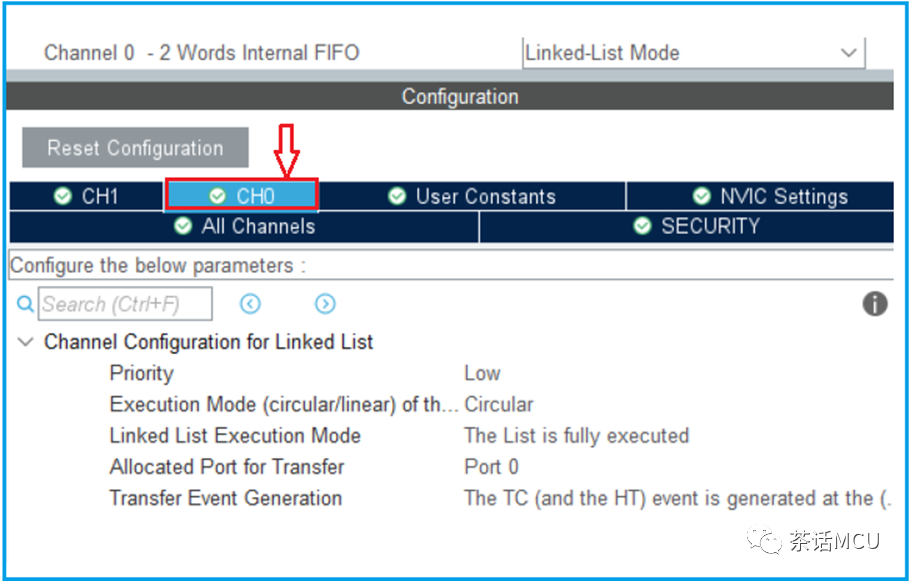Open the Linked-List Mode dropdown
The image size is (910, 581).
tap(694, 53)
